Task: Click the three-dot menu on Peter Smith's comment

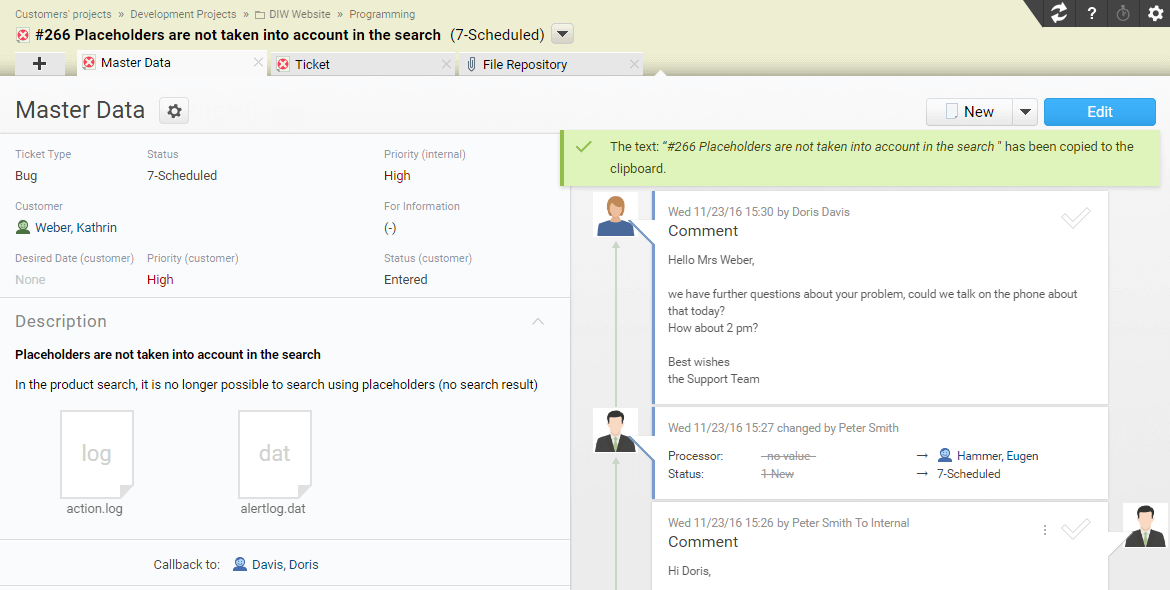Action: click(1045, 530)
